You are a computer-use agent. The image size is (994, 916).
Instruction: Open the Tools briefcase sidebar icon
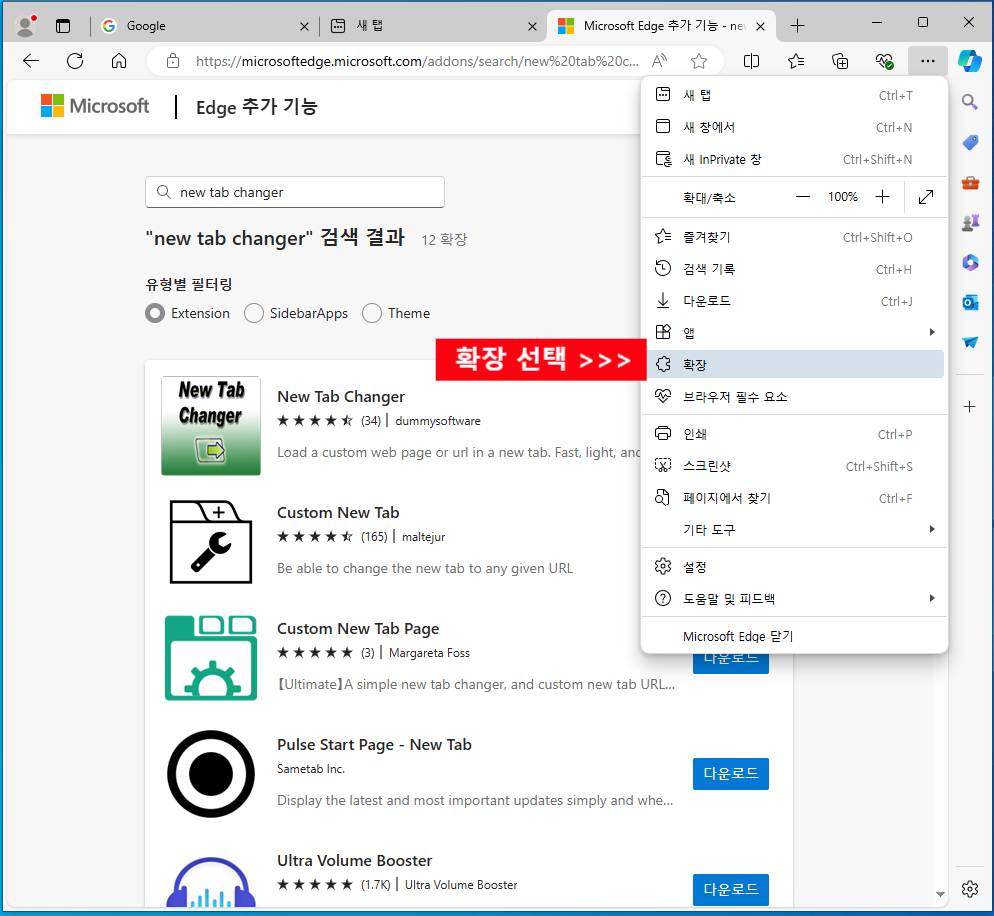pos(969,183)
